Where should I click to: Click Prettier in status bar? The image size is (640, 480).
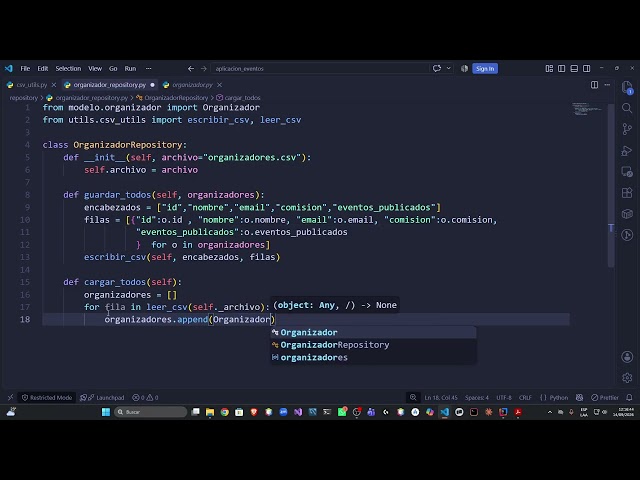pyautogui.click(x=605, y=398)
